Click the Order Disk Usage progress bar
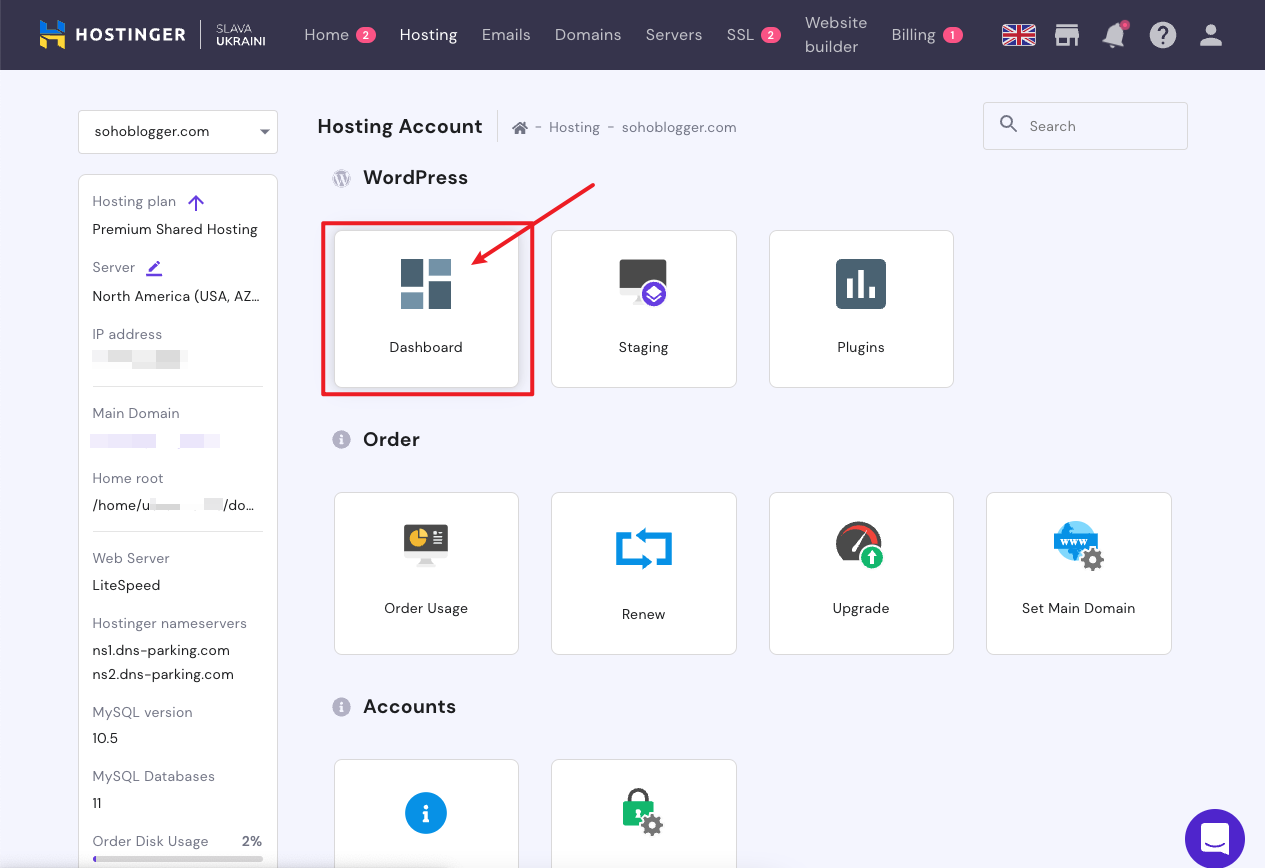The image size is (1265, 868). coord(178,859)
